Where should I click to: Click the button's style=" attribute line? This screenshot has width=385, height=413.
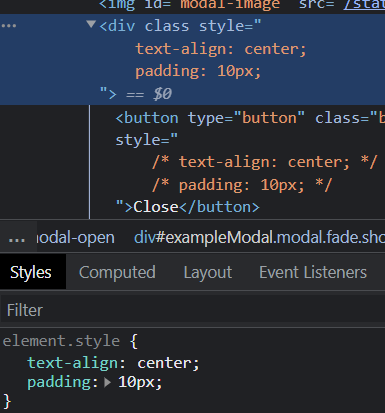[147, 140]
